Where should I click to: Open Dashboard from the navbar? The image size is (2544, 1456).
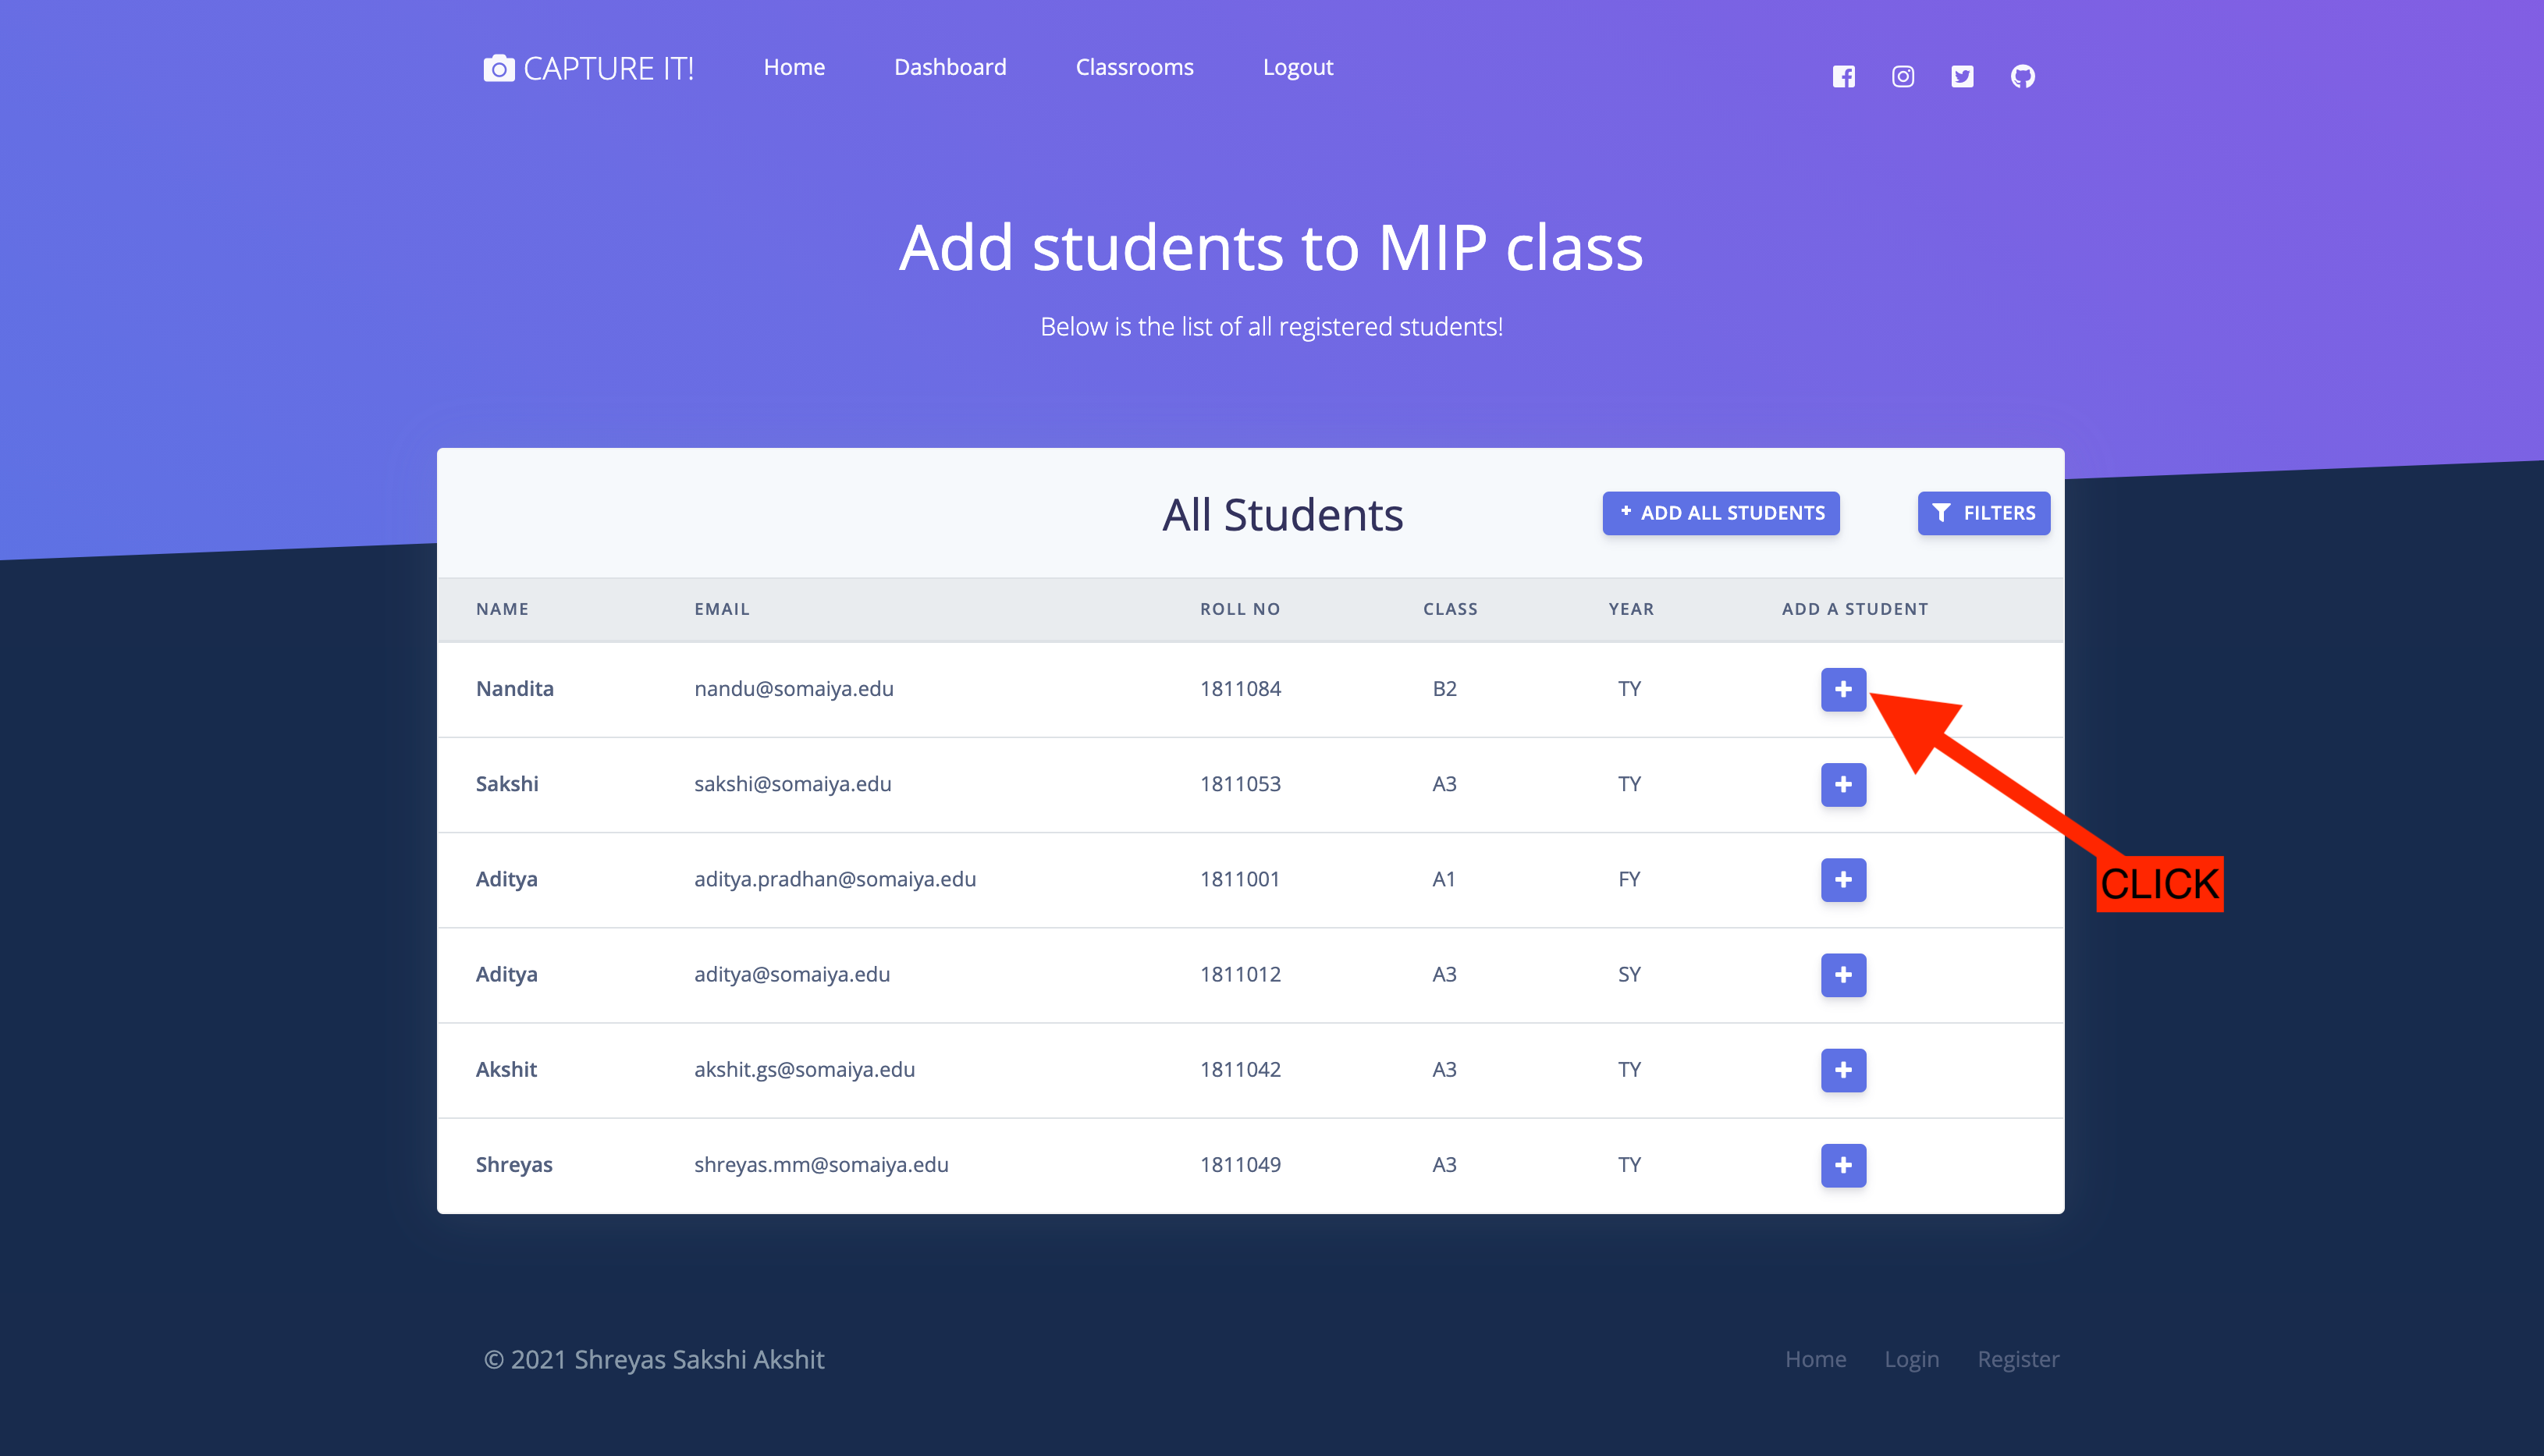(949, 67)
